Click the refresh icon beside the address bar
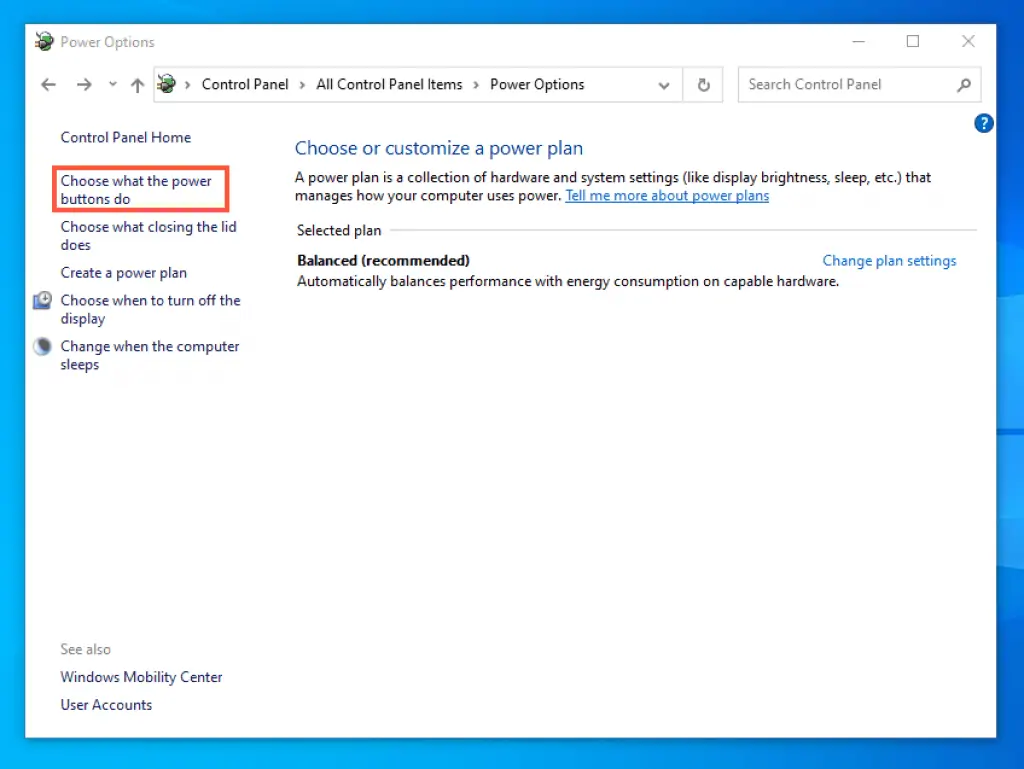Viewport: 1024px width, 769px height. (x=703, y=84)
